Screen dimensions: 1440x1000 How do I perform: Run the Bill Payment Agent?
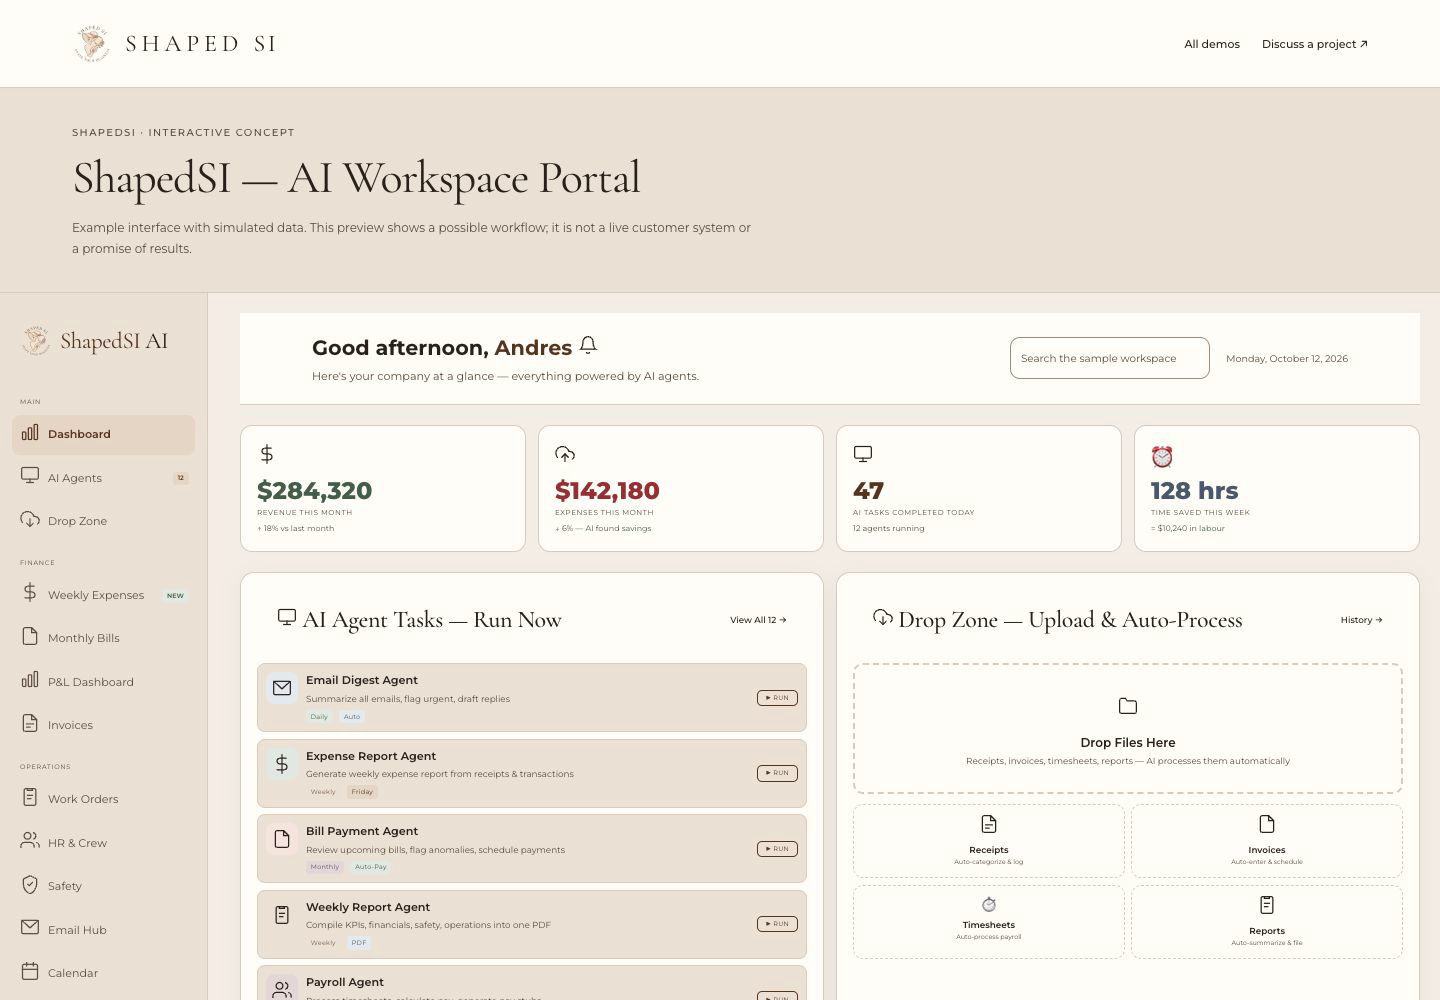click(x=777, y=849)
